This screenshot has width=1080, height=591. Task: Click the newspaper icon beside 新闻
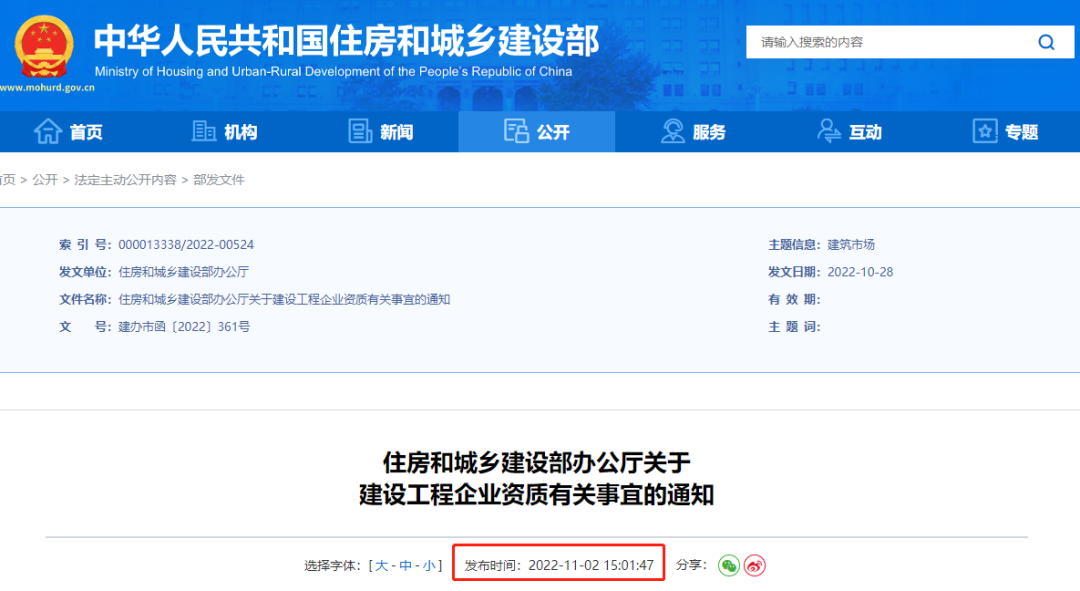pos(360,131)
